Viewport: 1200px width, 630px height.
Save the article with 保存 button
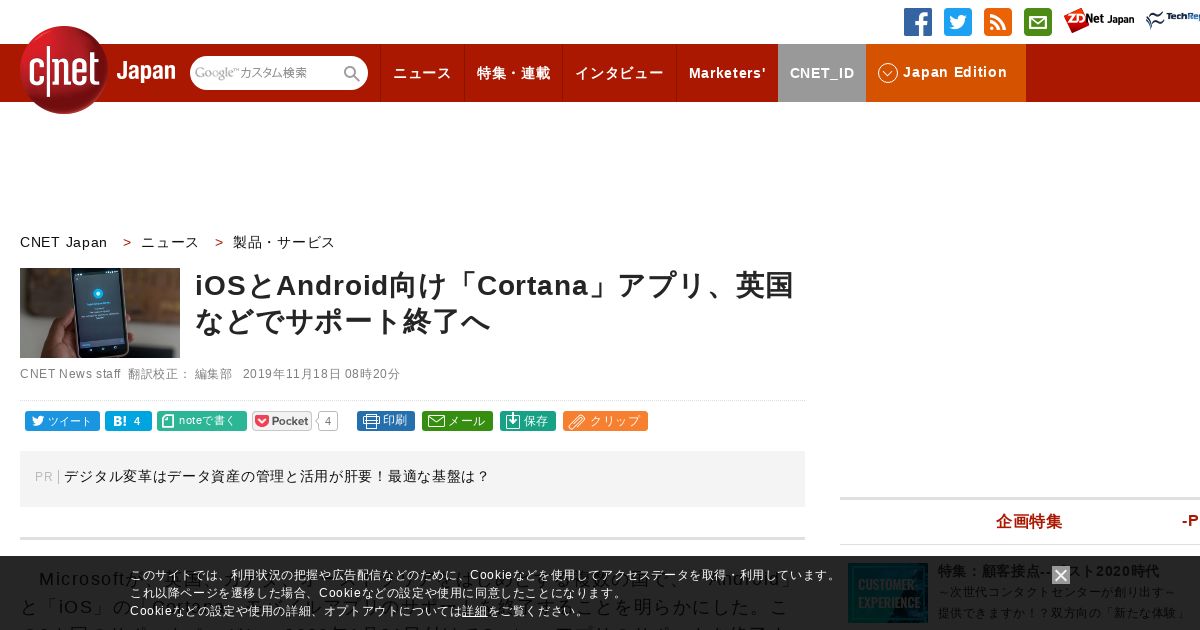pyautogui.click(x=528, y=421)
